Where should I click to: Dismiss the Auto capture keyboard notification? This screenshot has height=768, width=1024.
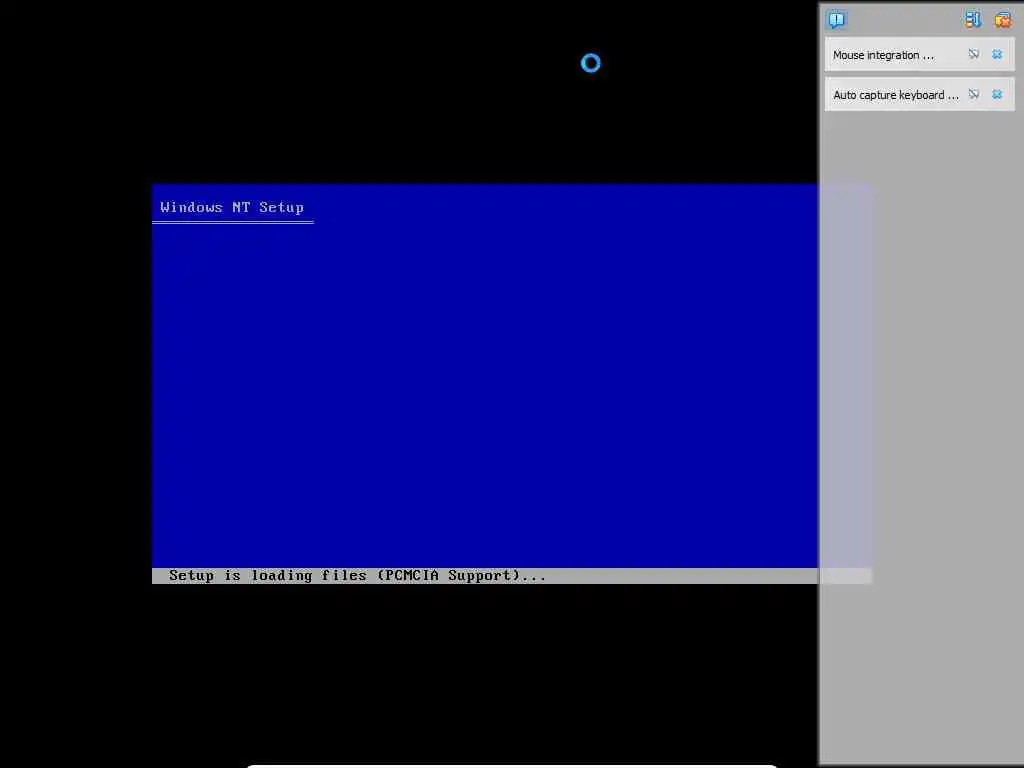point(997,95)
